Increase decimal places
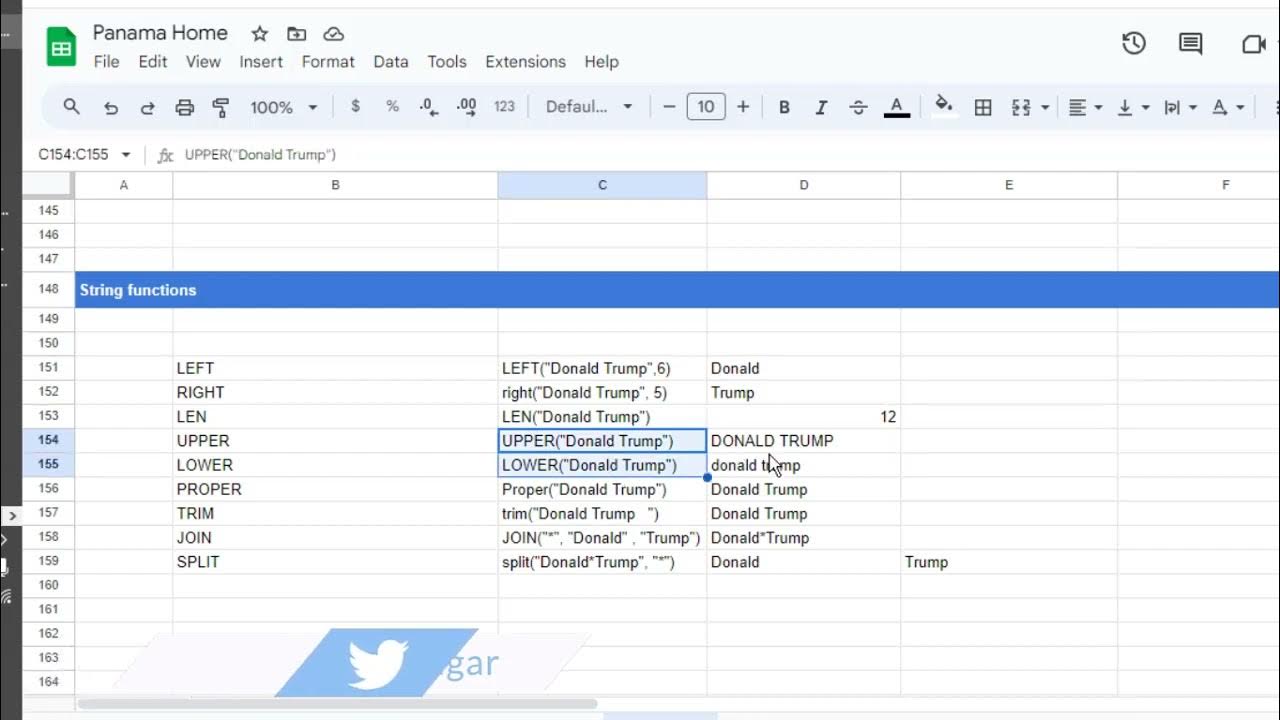This screenshot has height=720, width=1280. coord(466,107)
